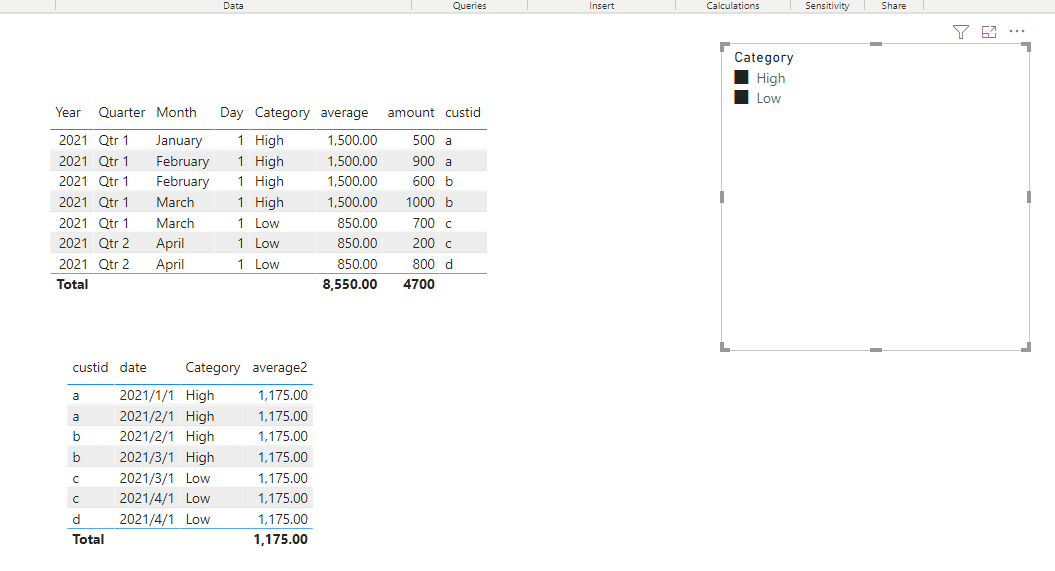
Task: Sort by average column header
Action: [344, 112]
